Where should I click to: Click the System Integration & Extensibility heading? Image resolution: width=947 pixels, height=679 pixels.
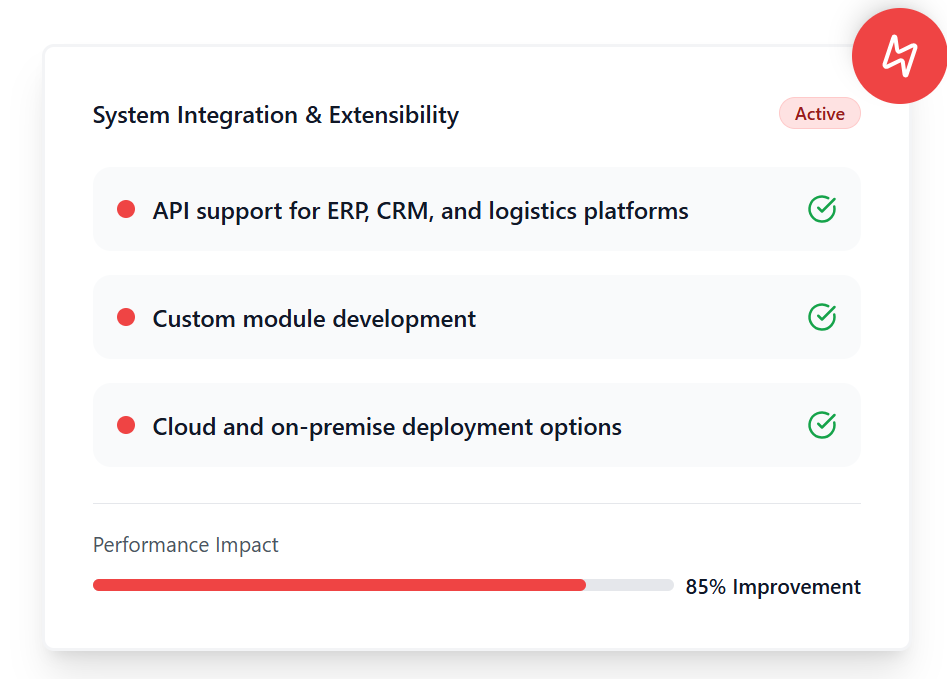click(275, 115)
